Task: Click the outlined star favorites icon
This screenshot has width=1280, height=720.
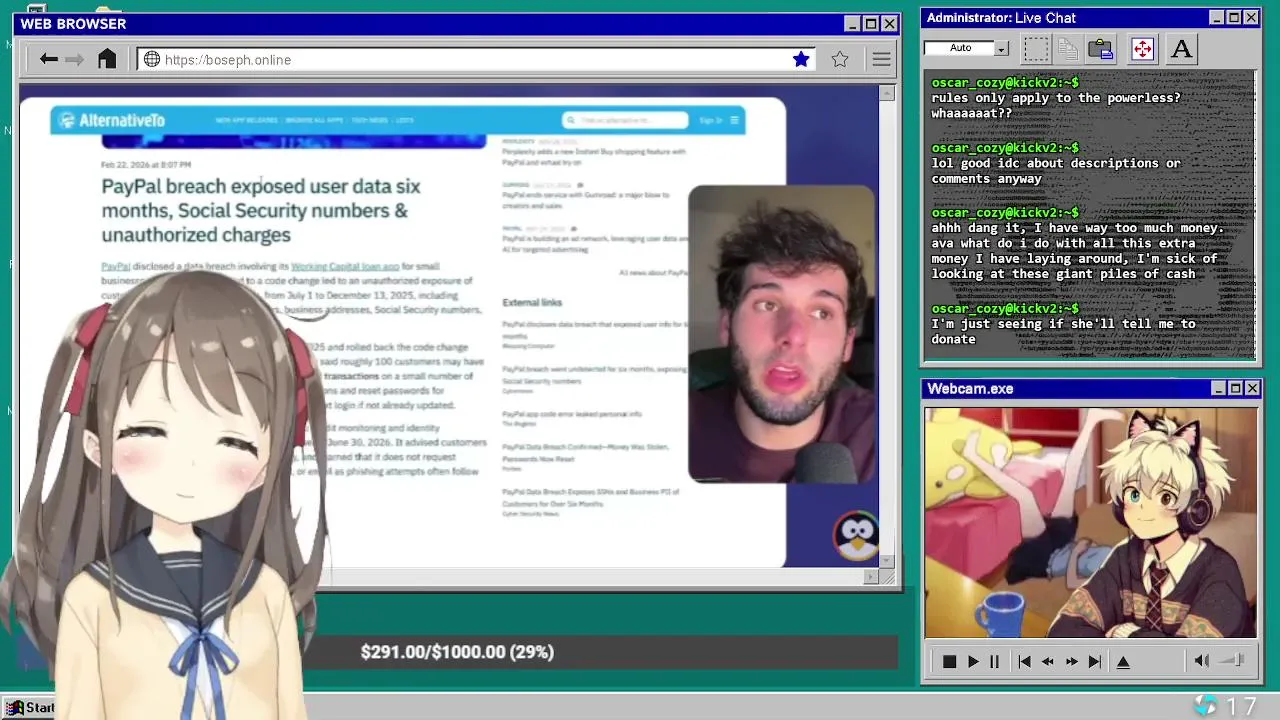Action: [x=840, y=59]
